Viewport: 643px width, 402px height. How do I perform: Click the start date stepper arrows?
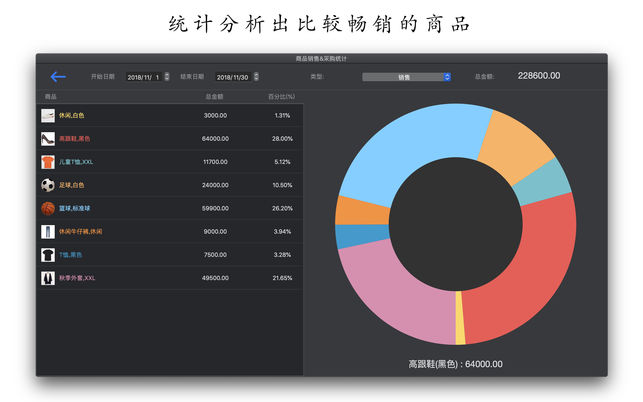(x=167, y=77)
